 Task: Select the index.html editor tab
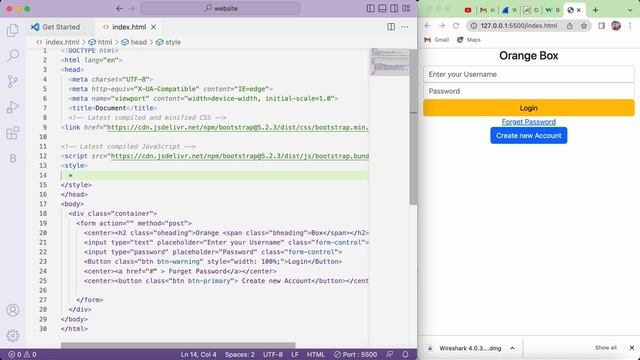click(x=129, y=27)
